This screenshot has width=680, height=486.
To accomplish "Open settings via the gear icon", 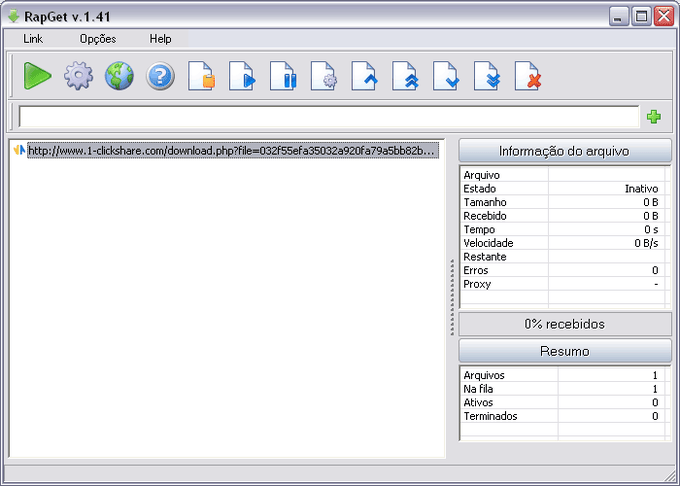I will coord(78,76).
